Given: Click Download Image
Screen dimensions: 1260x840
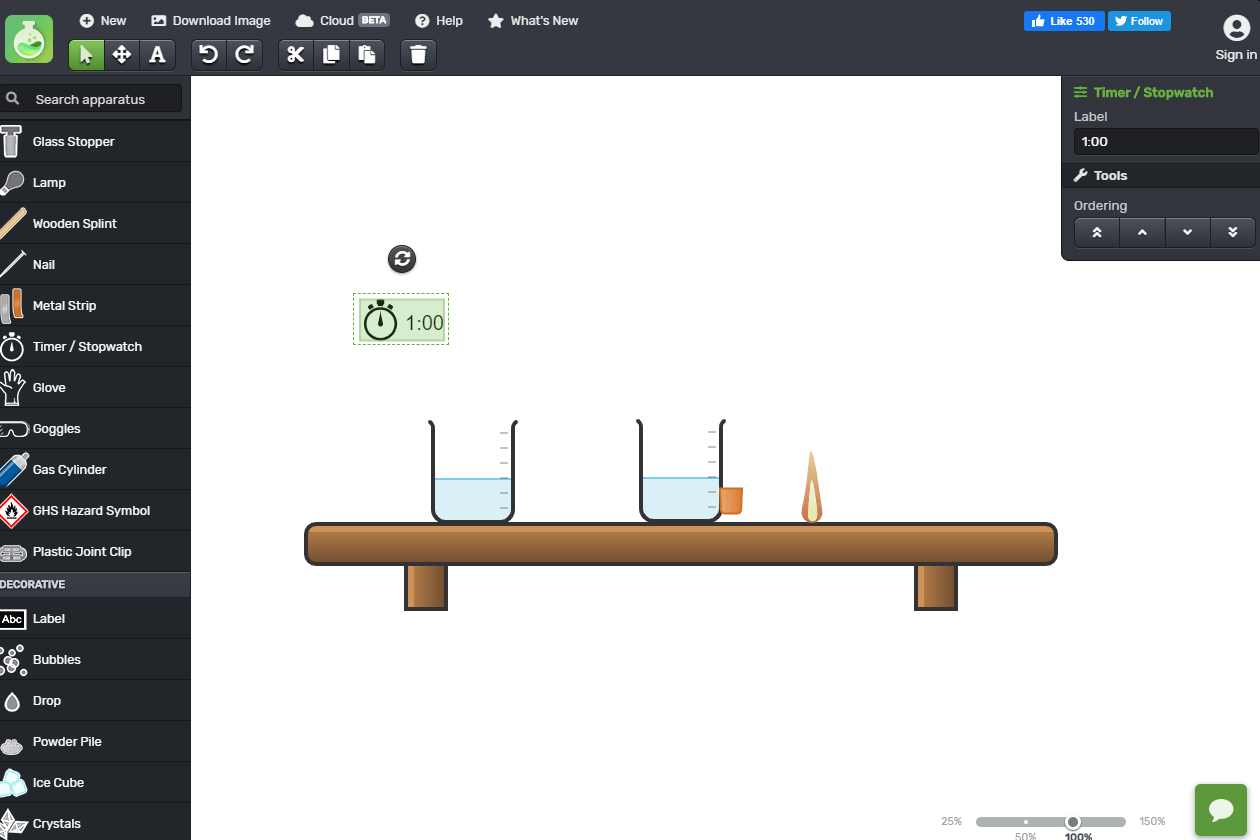Looking at the screenshot, I should [211, 20].
